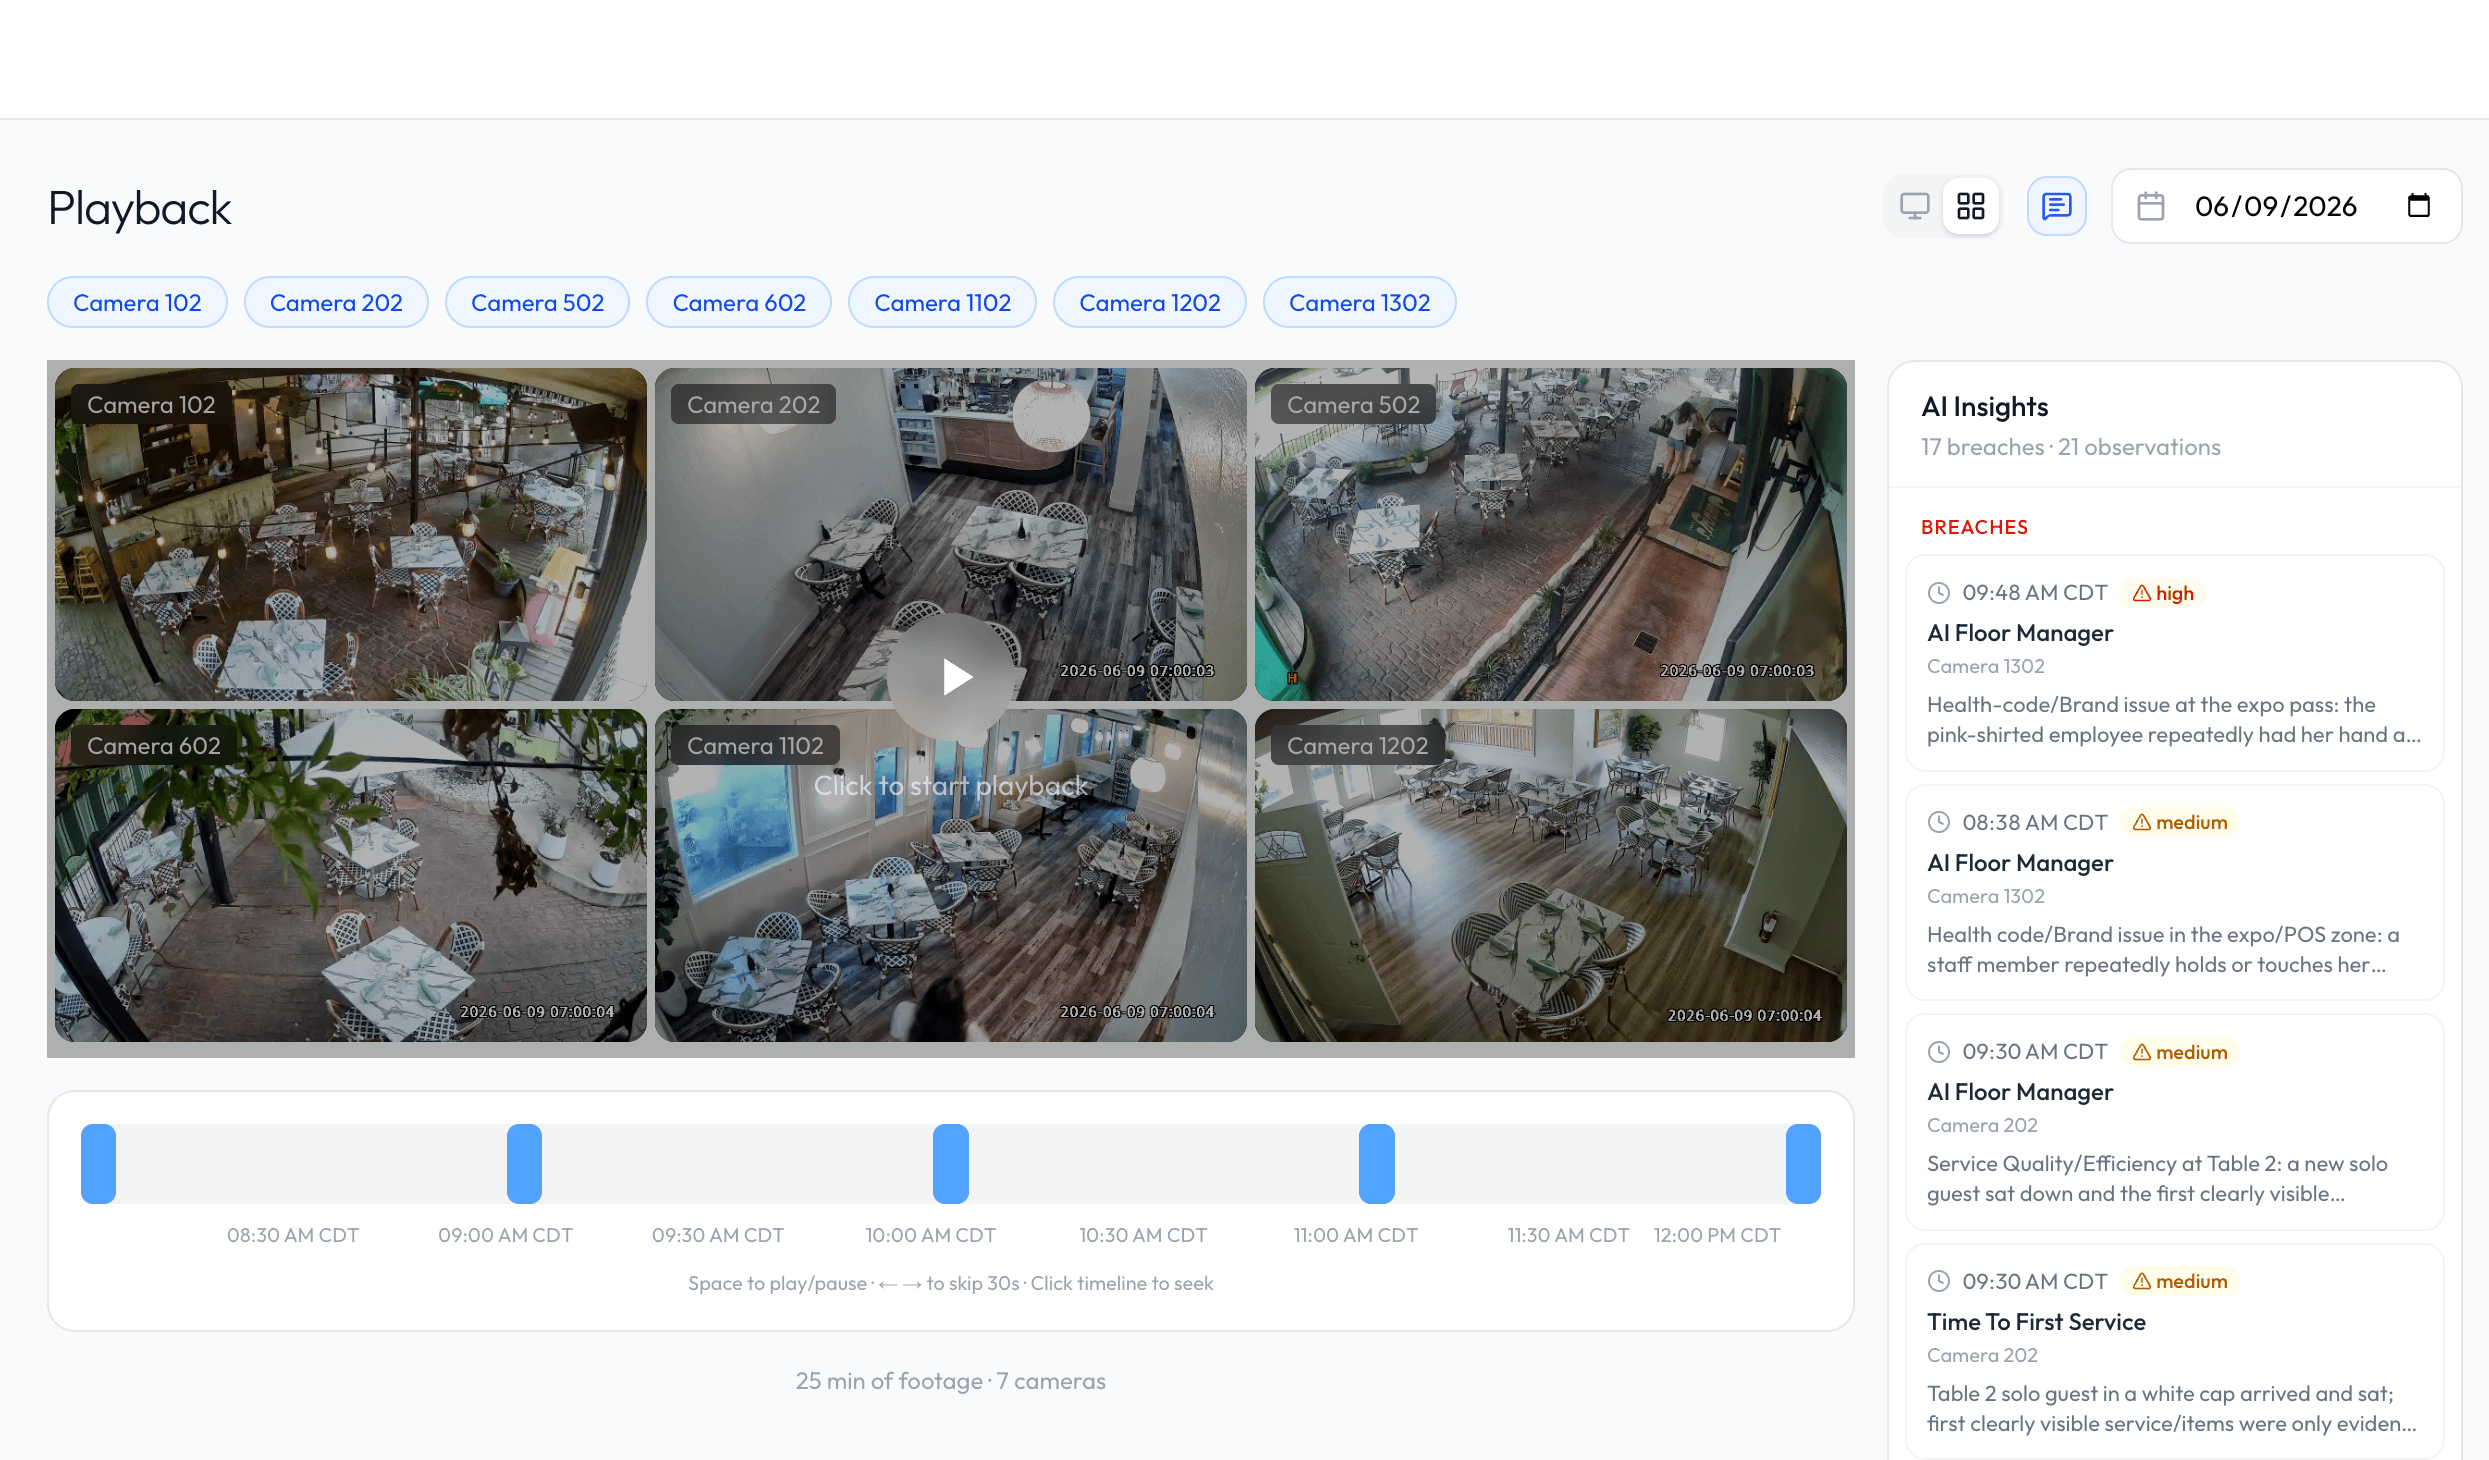Select the Camera 202 chip
The image size is (2489, 1460).
[x=336, y=302]
